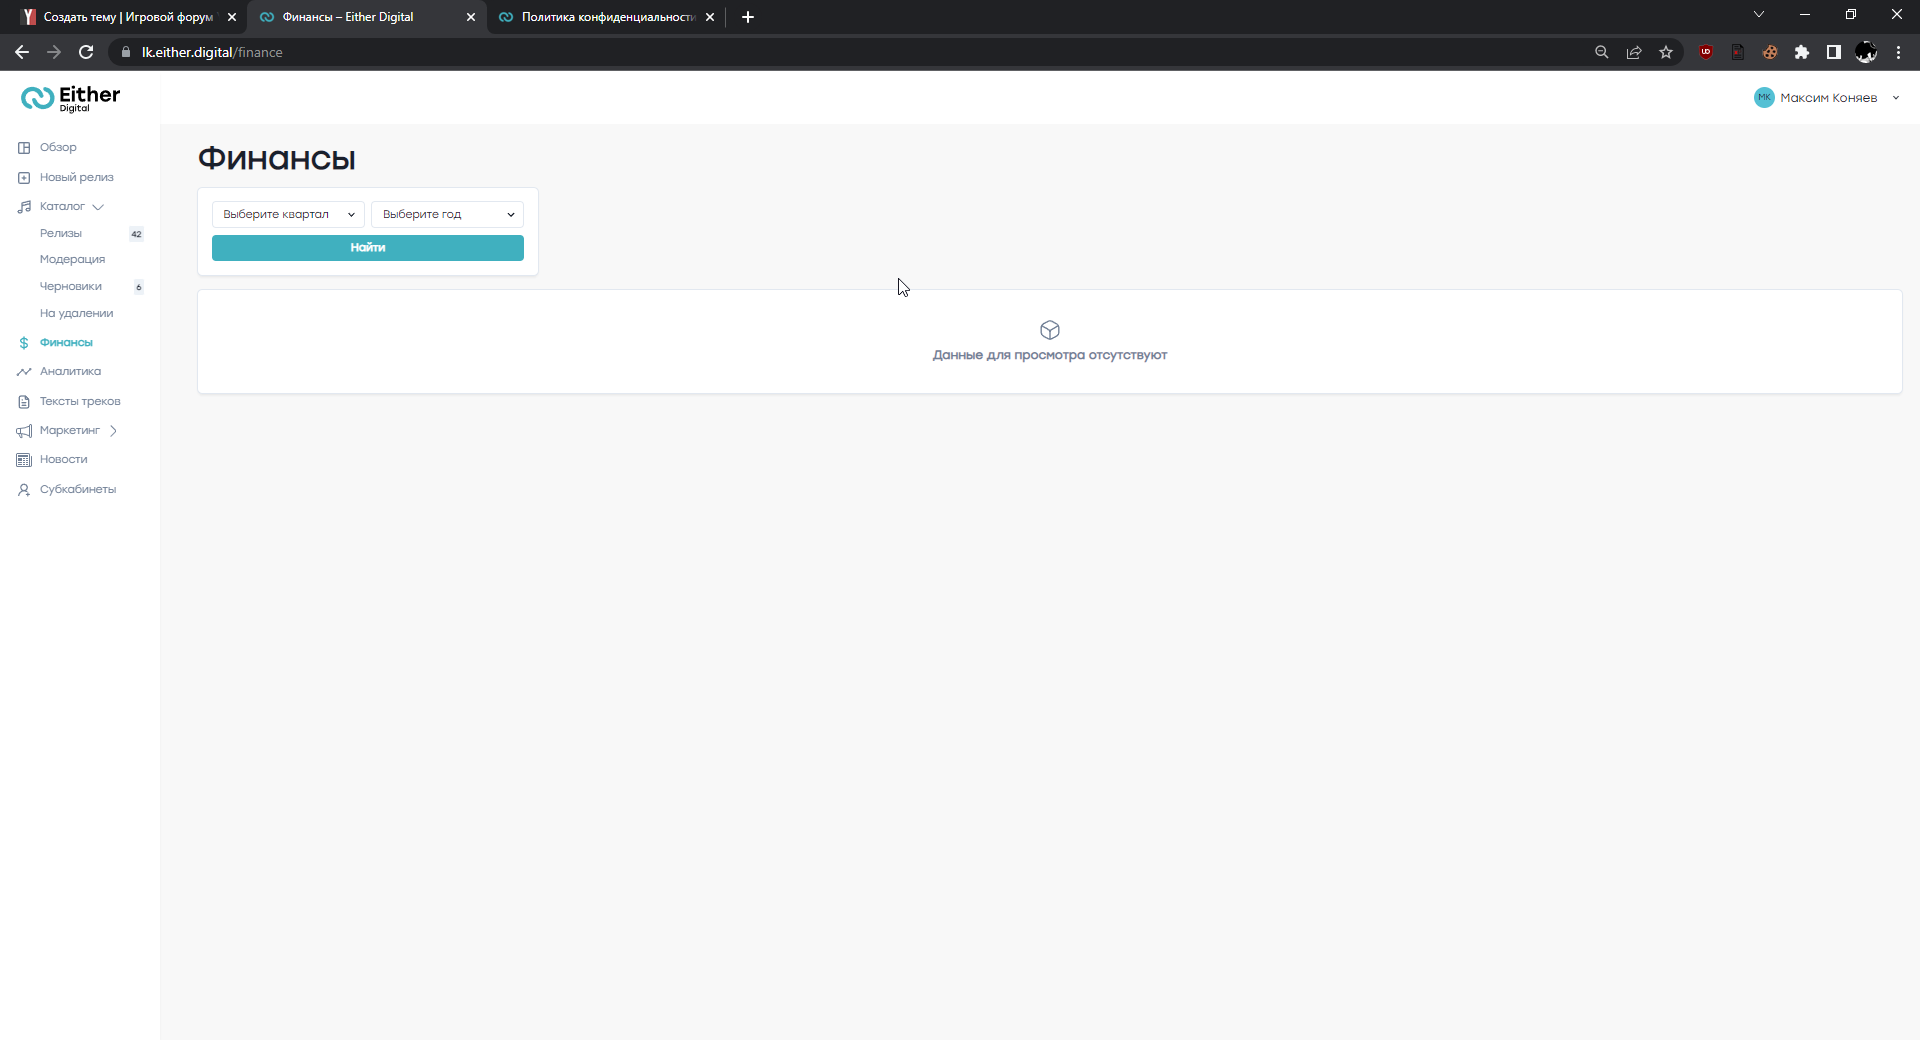The width and height of the screenshot is (1920, 1040).
Task: Open the Выберите год dropdown
Action: click(x=447, y=214)
